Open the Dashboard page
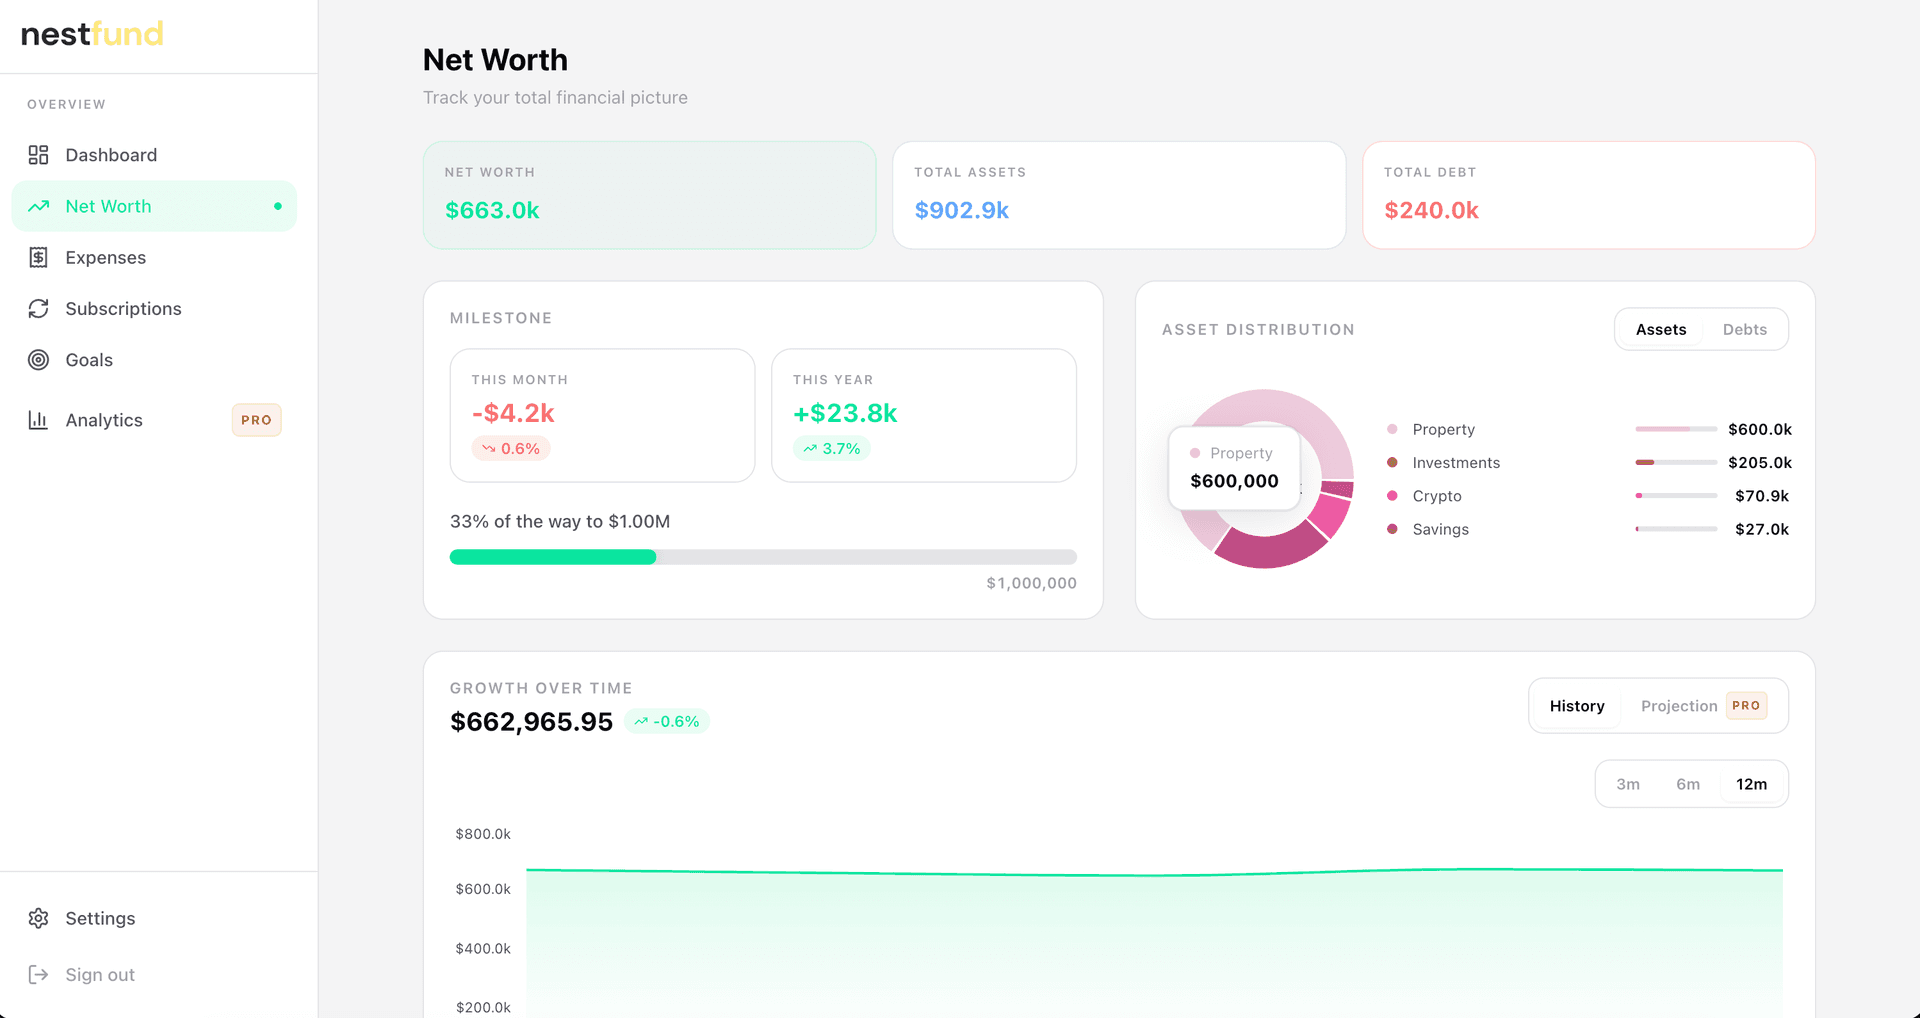1920x1018 pixels. [154, 155]
